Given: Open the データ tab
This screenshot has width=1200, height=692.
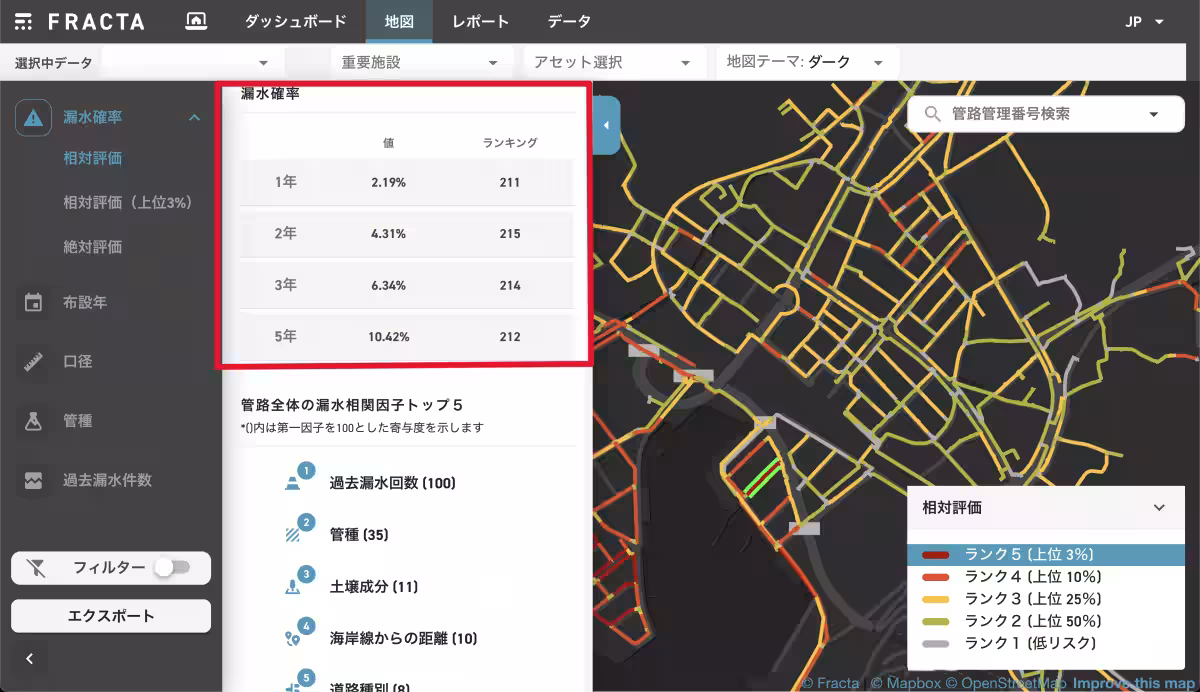Looking at the screenshot, I should (569, 21).
